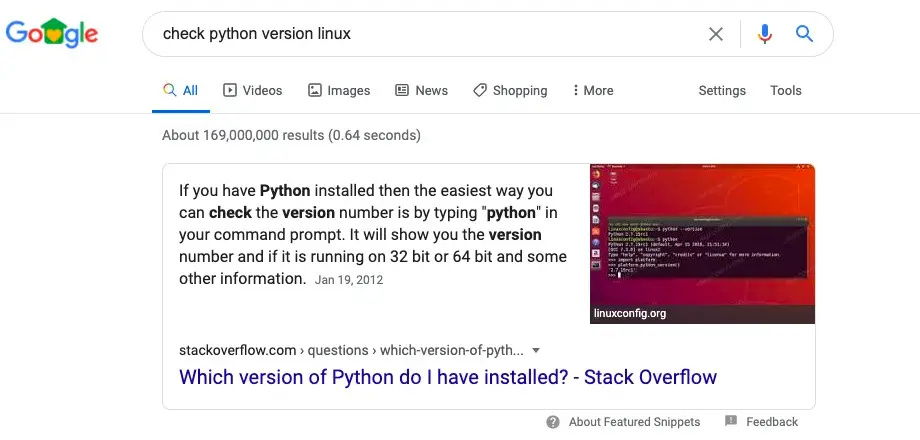Click the 'About 169,000,000 results' text
This screenshot has width=920, height=440.
pyautogui.click(x=291, y=136)
